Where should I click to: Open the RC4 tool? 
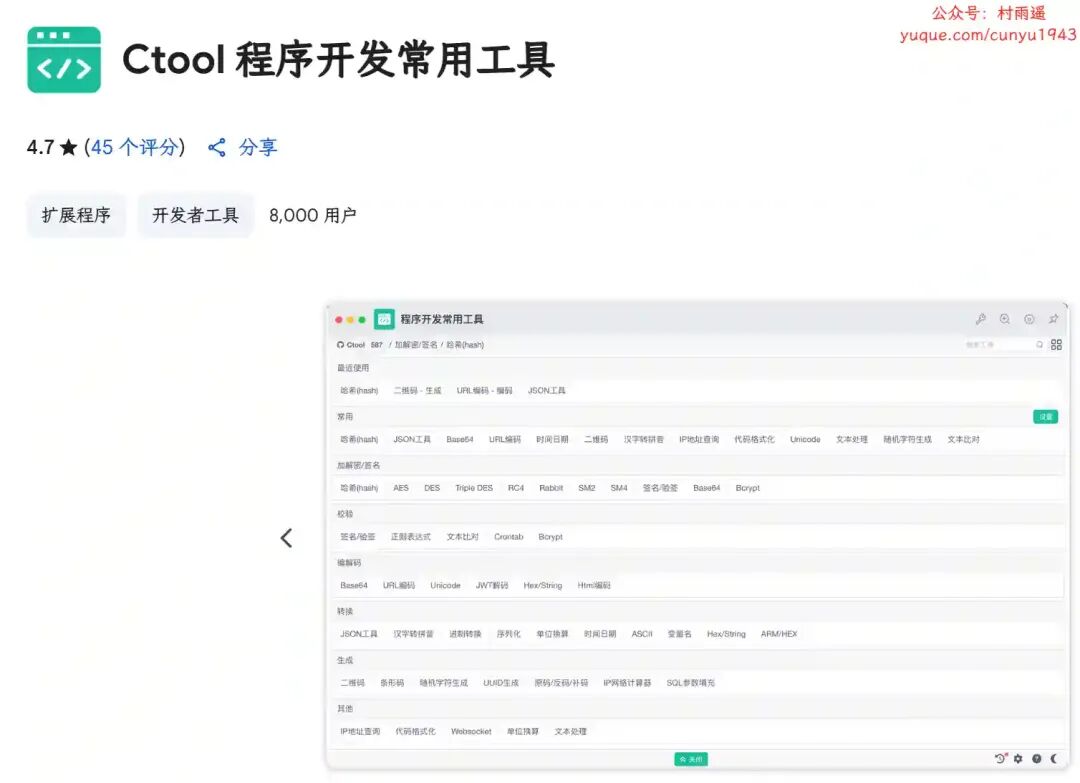(x=516, y=488)
